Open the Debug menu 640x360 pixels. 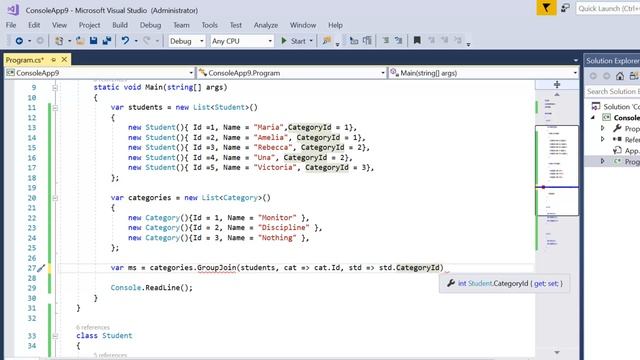pyautogui.click(x=150, y=25)
